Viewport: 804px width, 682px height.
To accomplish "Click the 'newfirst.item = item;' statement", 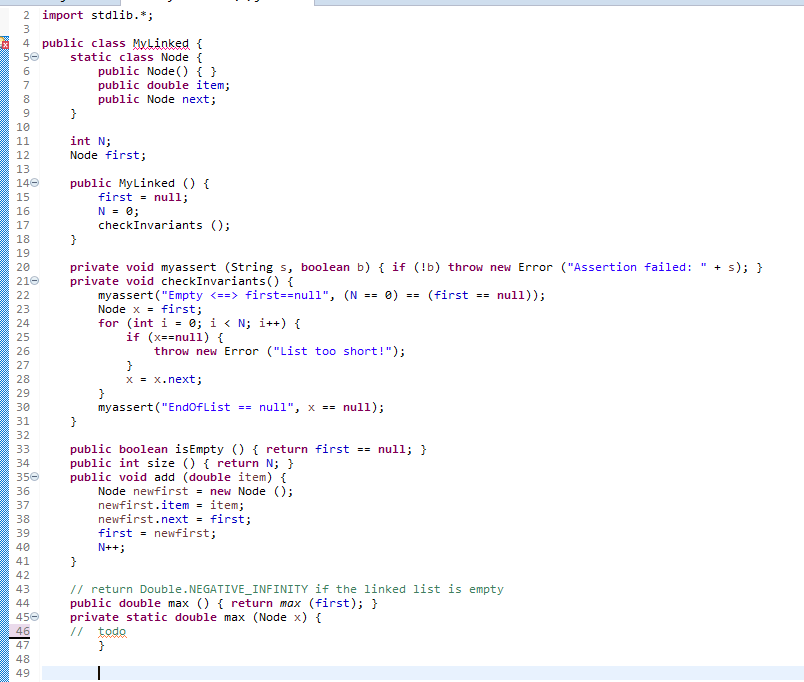I will click(x=171, y=505).
